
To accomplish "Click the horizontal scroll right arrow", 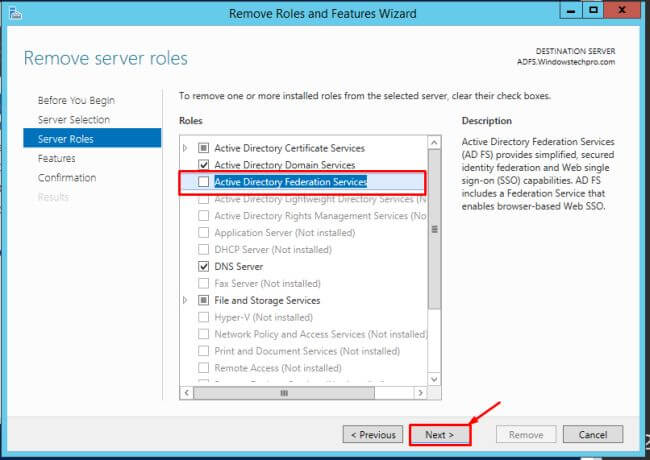I will pyautogui.click(x=420, y=392).
